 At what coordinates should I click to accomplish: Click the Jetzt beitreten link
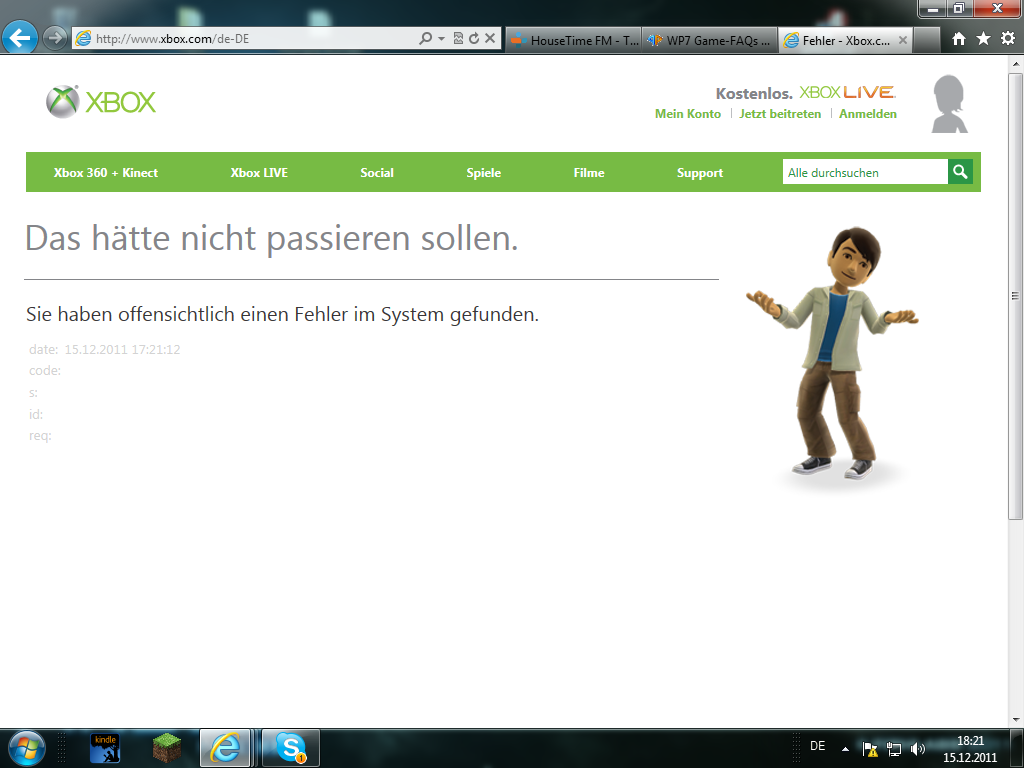point(780,114)
